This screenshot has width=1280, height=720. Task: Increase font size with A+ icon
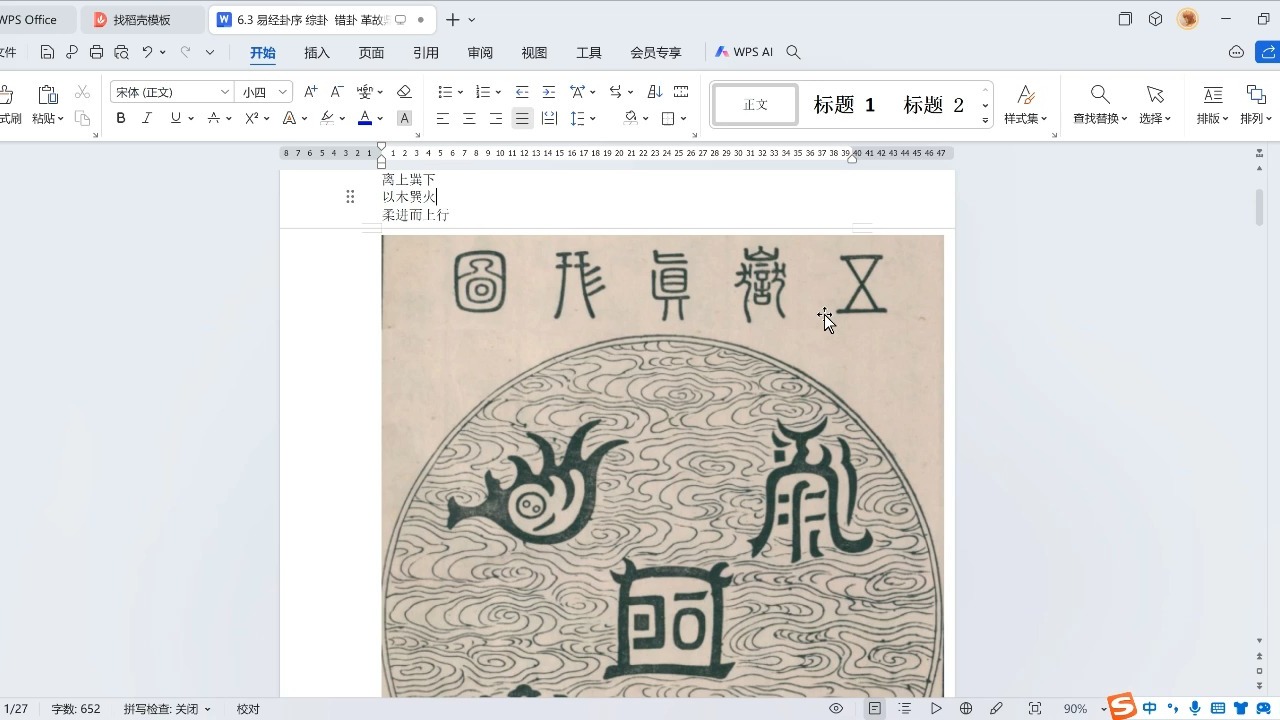pos(310,92)
